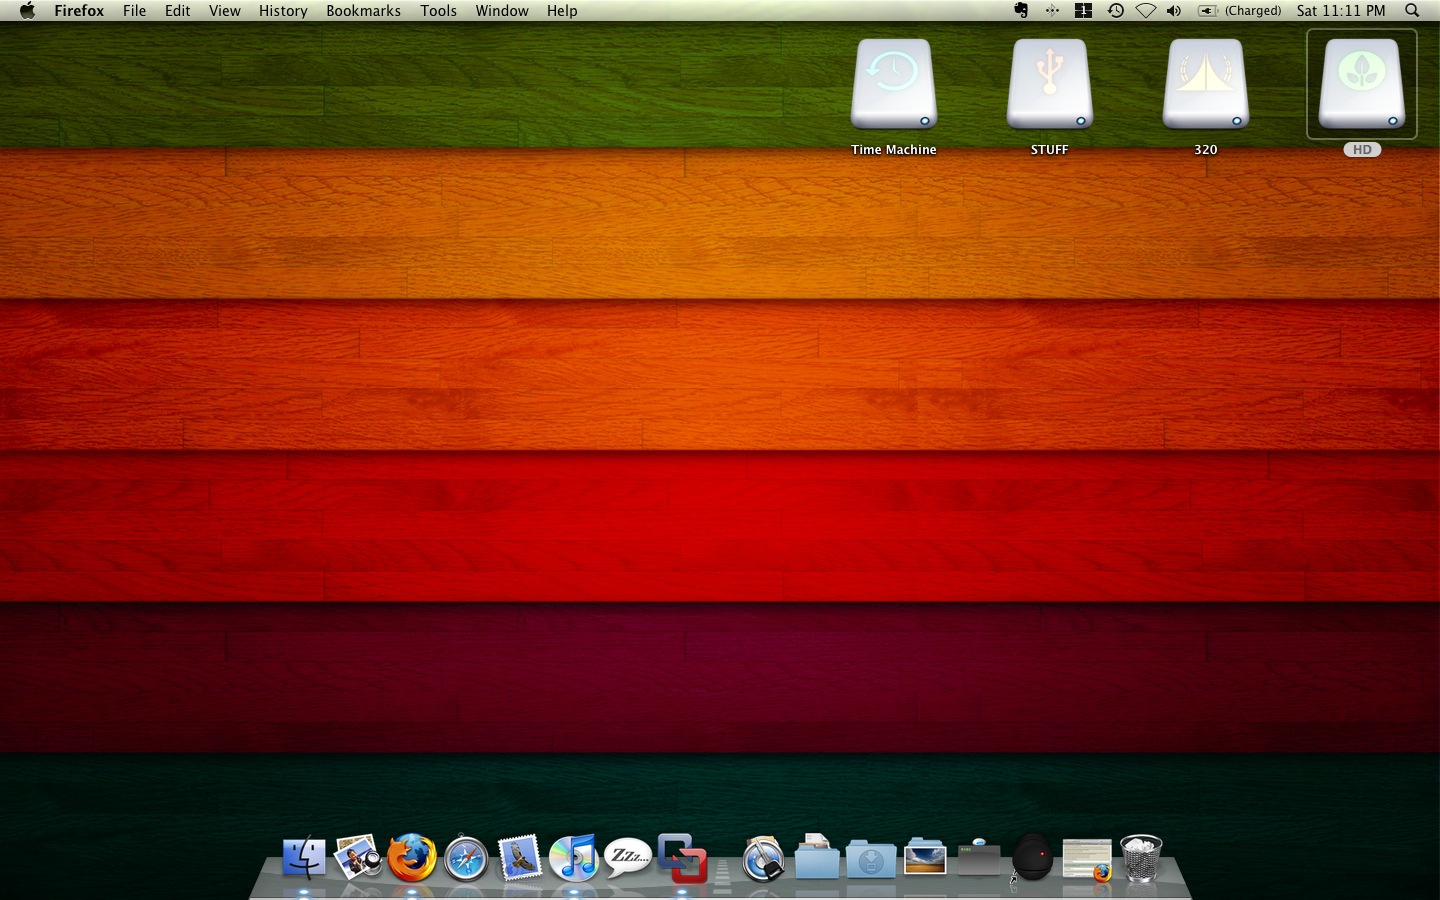Open VMware Fusion from the Dock
1440x900 pixels.
(x=682, y=858)
